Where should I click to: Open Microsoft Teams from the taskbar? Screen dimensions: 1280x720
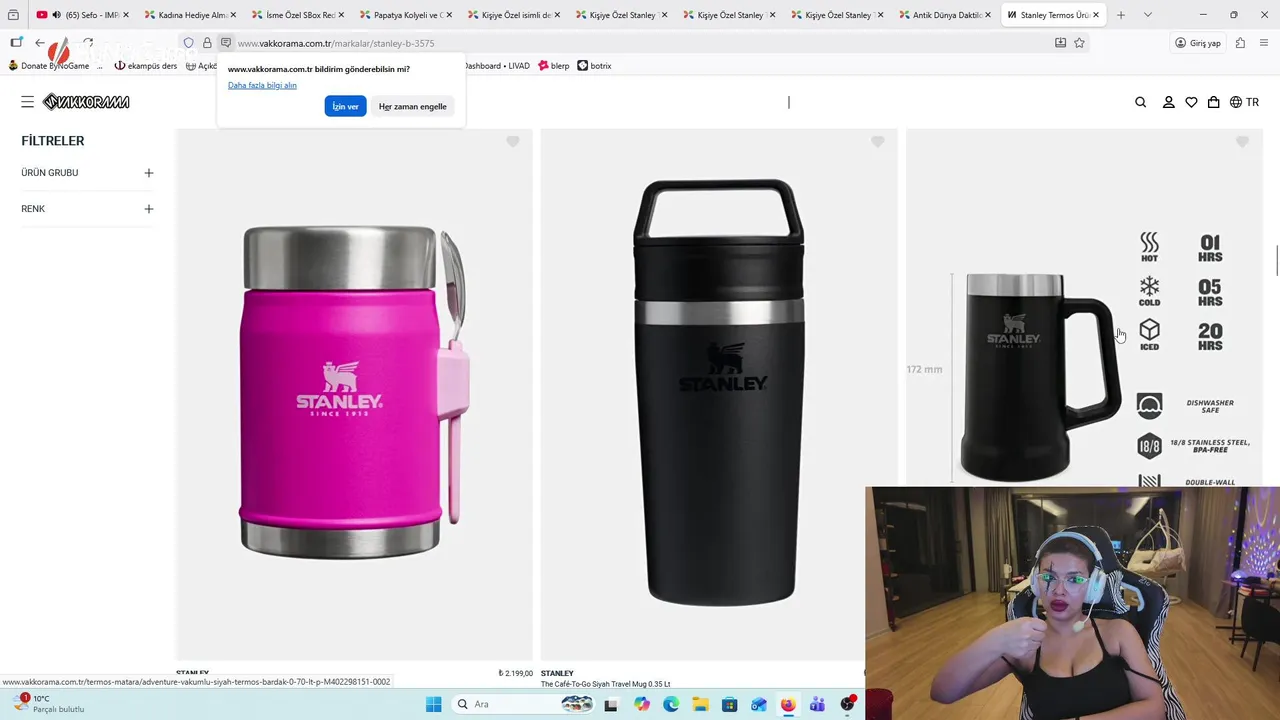click(818, 704)
